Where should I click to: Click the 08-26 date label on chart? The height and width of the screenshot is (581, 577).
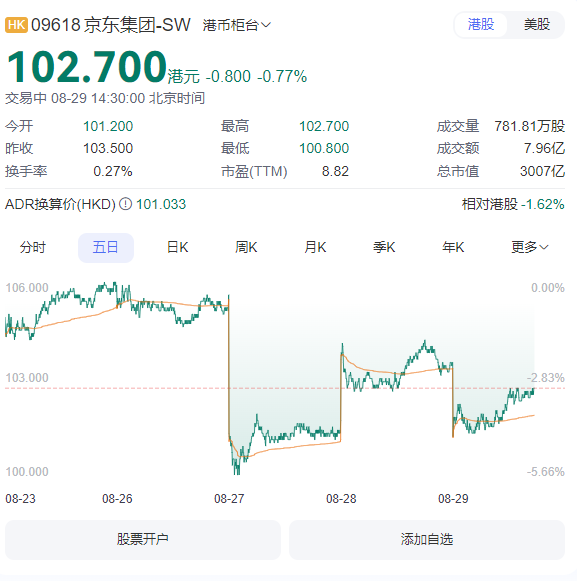pyautogui.click(x=117, y=499)
